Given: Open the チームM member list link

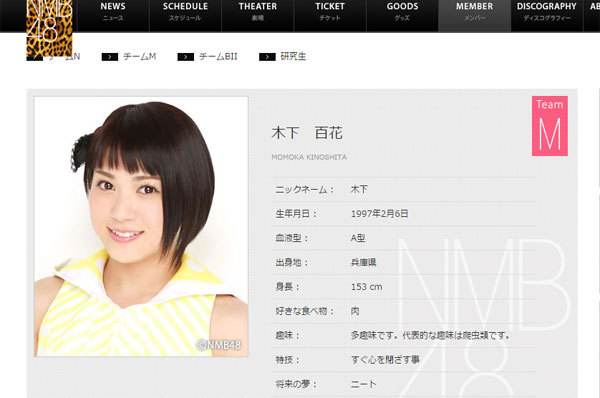Looking at the screenshot, I should pos(140,57).
